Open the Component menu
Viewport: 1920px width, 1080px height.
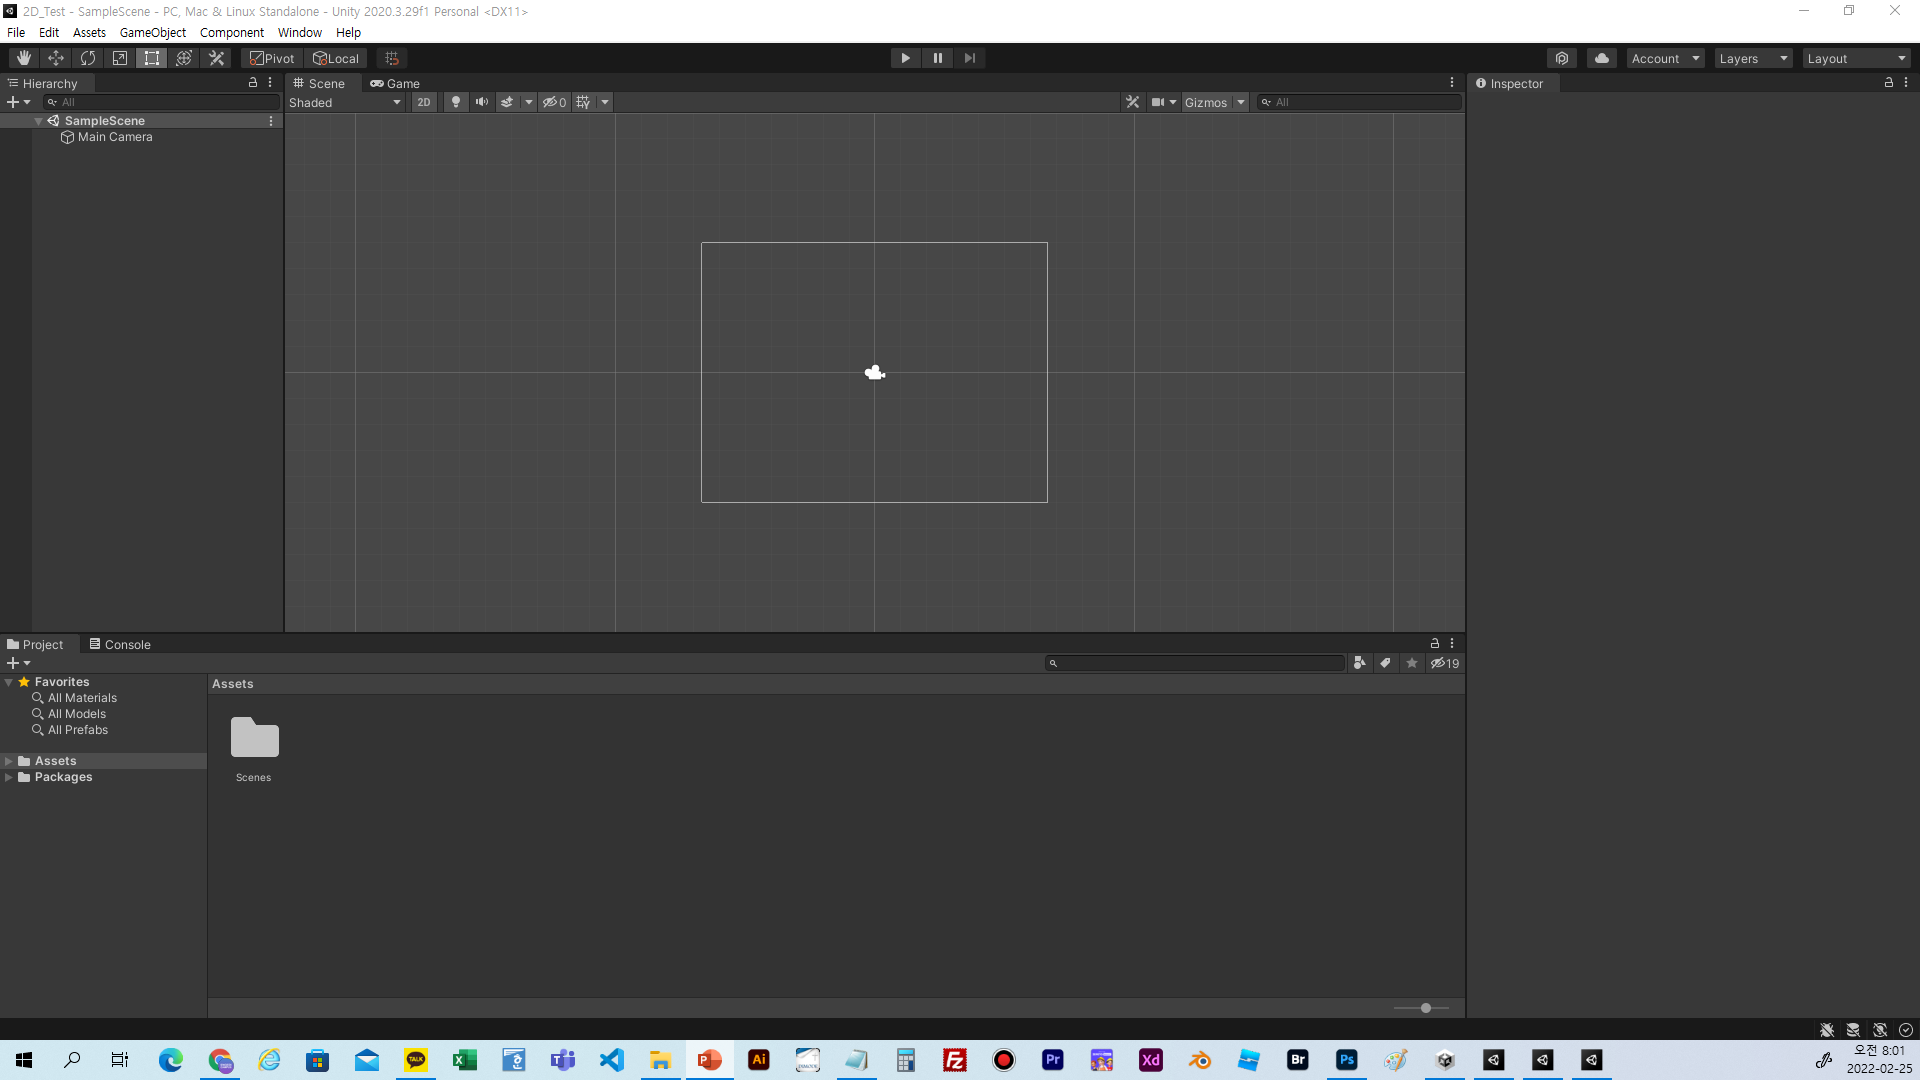232,32
